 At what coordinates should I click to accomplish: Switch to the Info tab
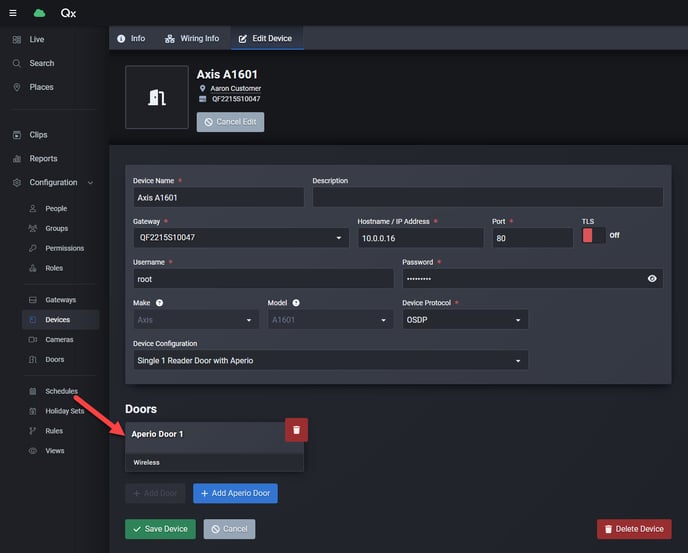click(131, 38)
